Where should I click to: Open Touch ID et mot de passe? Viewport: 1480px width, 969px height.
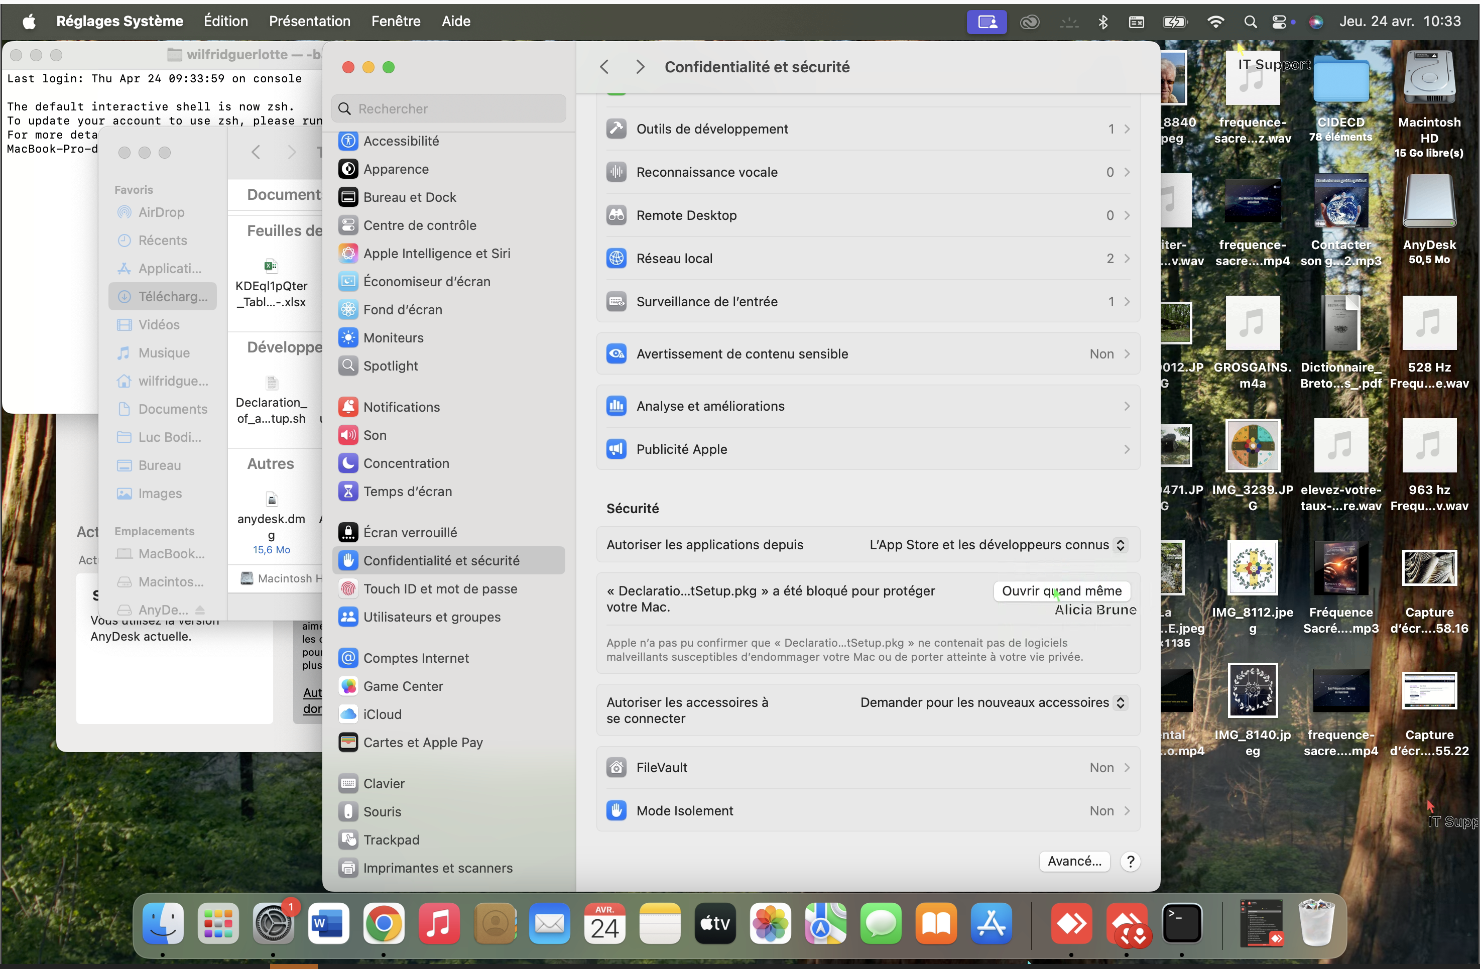click(440, 589)
